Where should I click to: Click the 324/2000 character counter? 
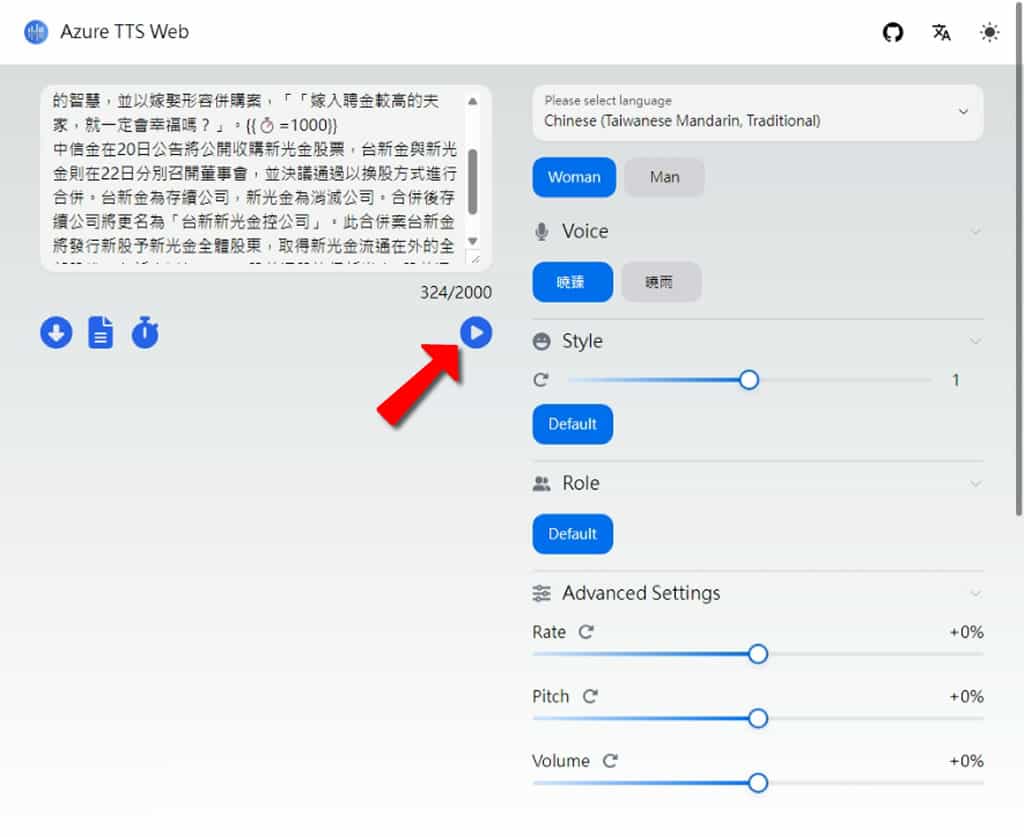[456, 292]
